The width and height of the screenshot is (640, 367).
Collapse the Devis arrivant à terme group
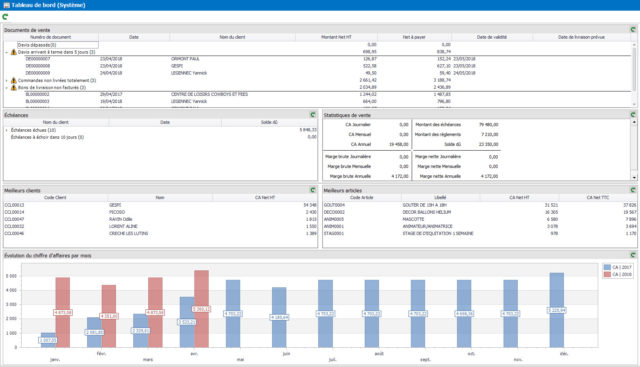point(7,52)
